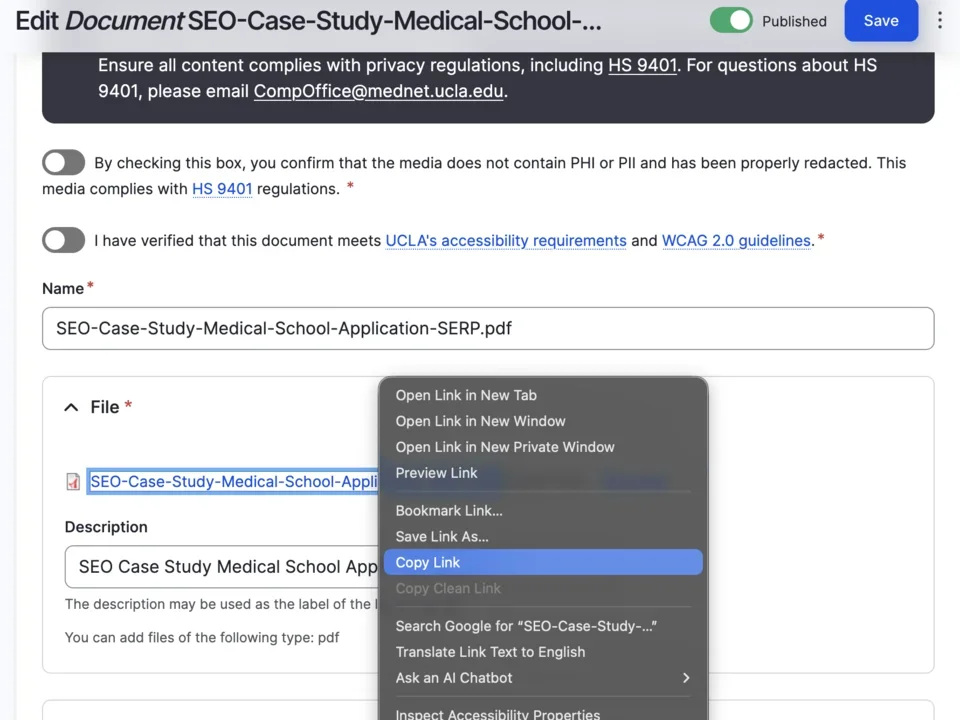Enable the PHI/PII redaction confirmation toggle
Viewport: 960px width, 720px height.
click(x=63, y=162)
